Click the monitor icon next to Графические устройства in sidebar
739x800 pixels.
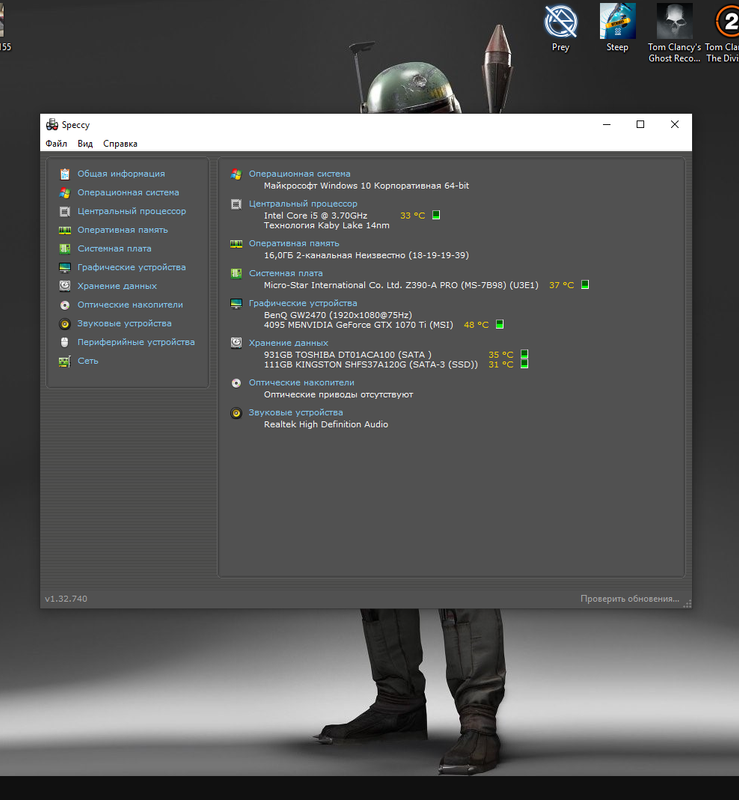pyautogui.click(x=65, y=267)
